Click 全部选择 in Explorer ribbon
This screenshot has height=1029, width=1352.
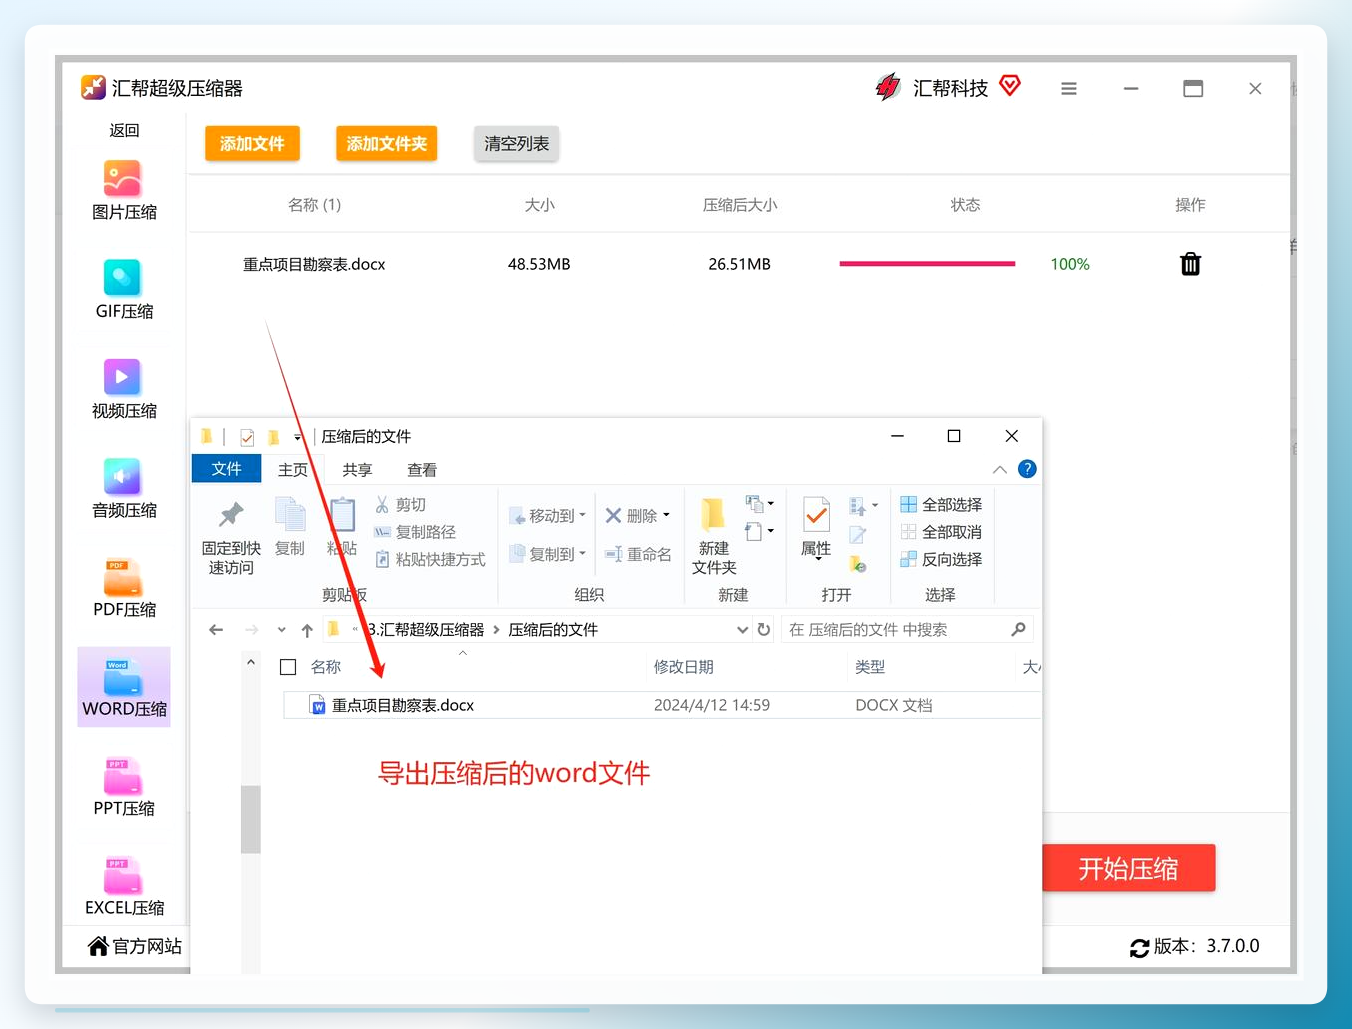tap(941, 505)
